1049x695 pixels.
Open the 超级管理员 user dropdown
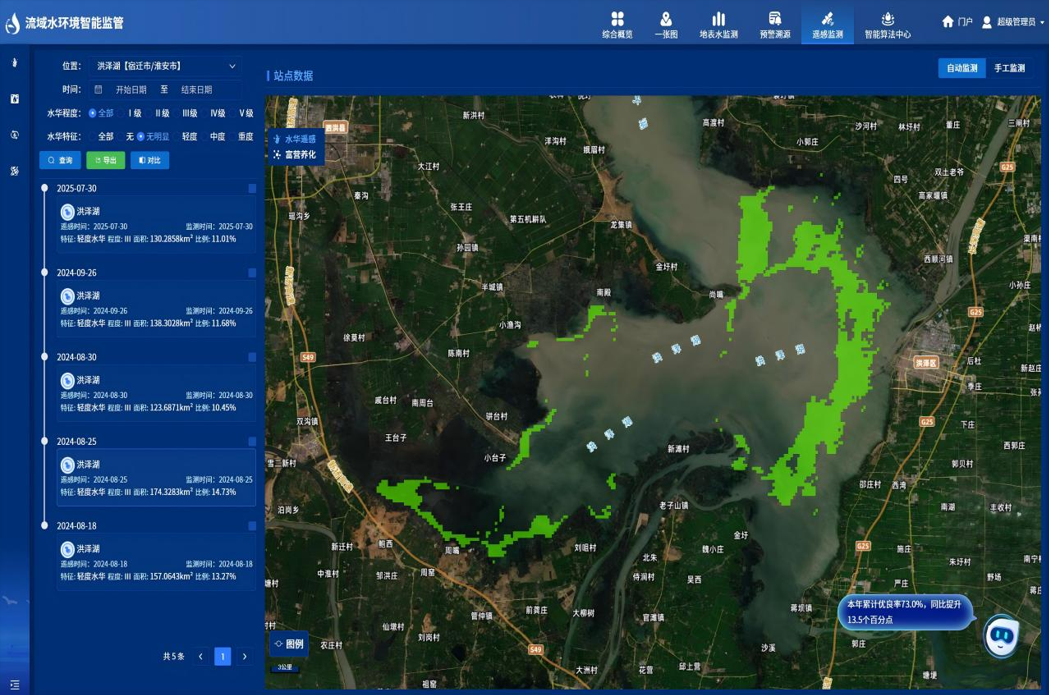1014,22
